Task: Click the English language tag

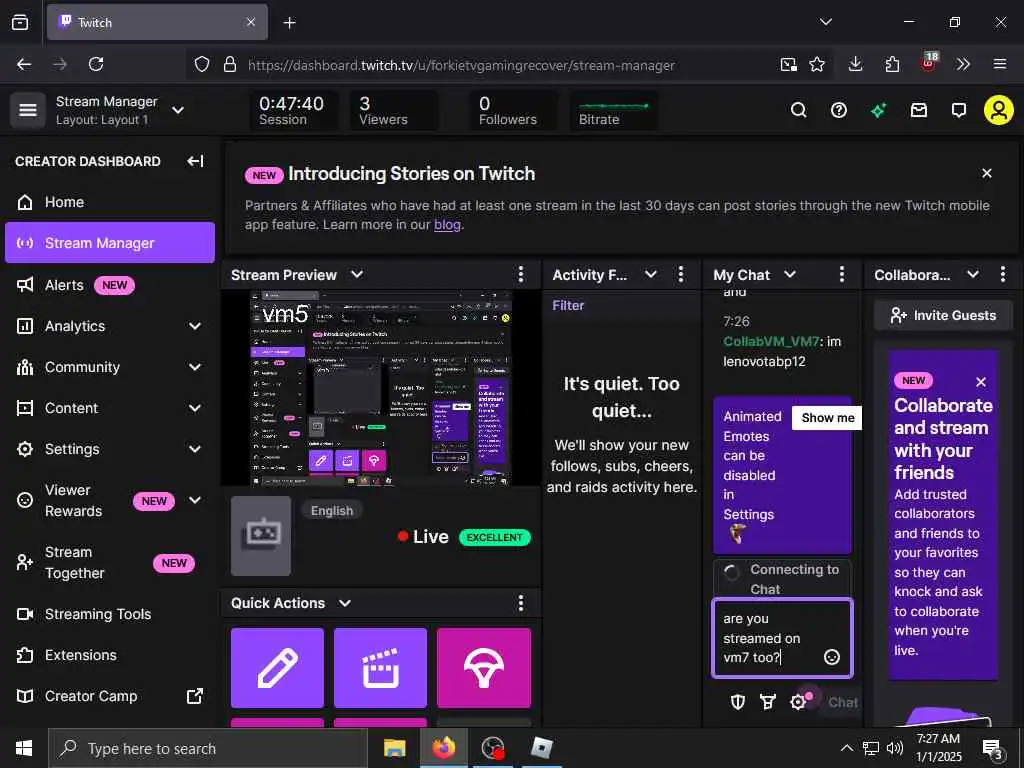Action: click(332, 510)
